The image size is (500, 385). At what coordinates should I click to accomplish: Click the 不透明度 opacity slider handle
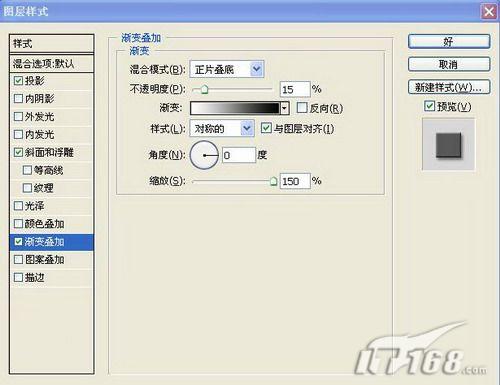tap(204, 89)
